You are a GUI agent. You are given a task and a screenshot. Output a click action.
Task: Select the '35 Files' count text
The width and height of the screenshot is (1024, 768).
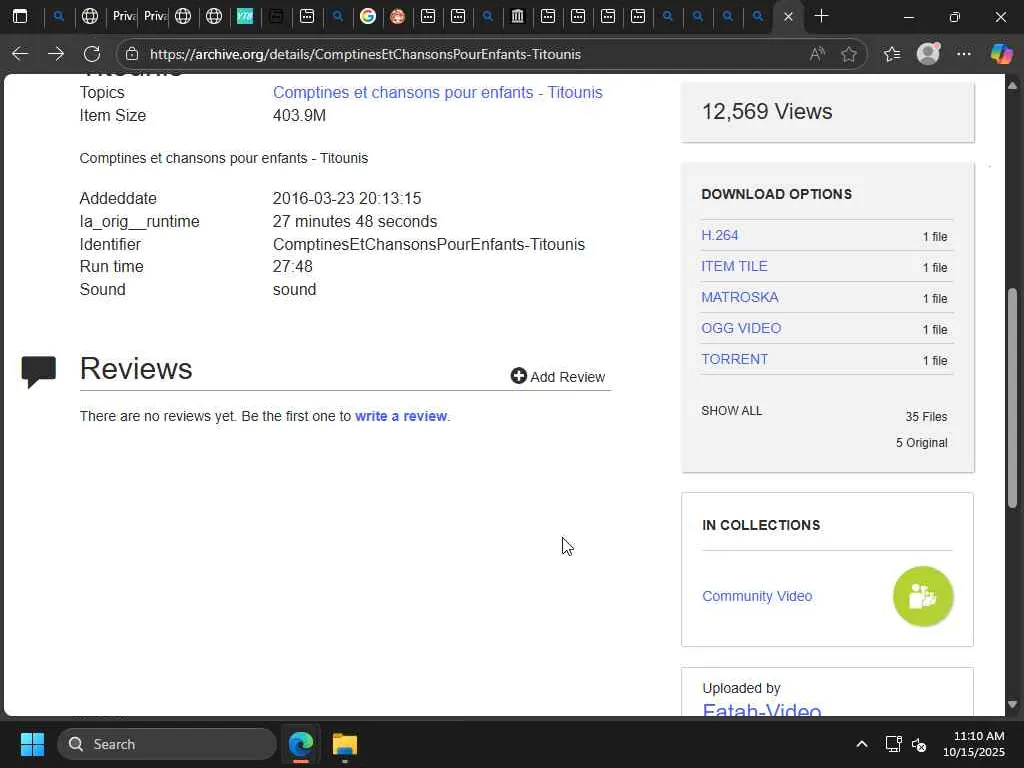point(926,417)
